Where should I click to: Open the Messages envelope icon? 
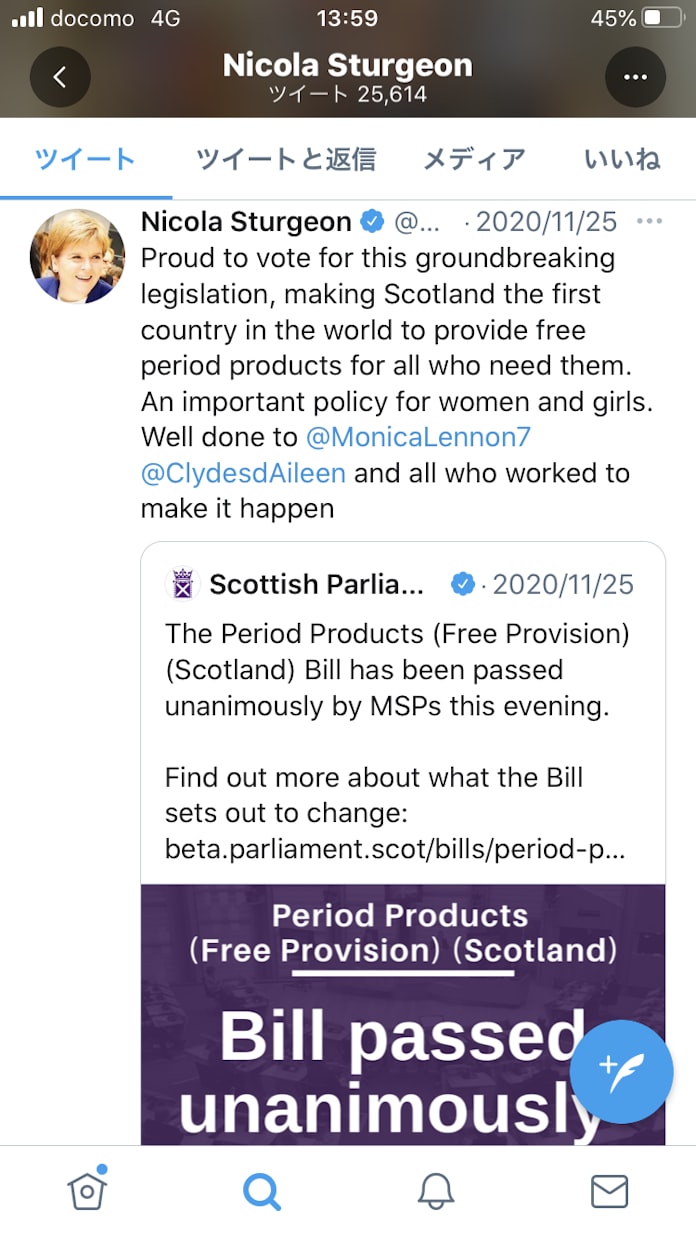(609, 1191)
